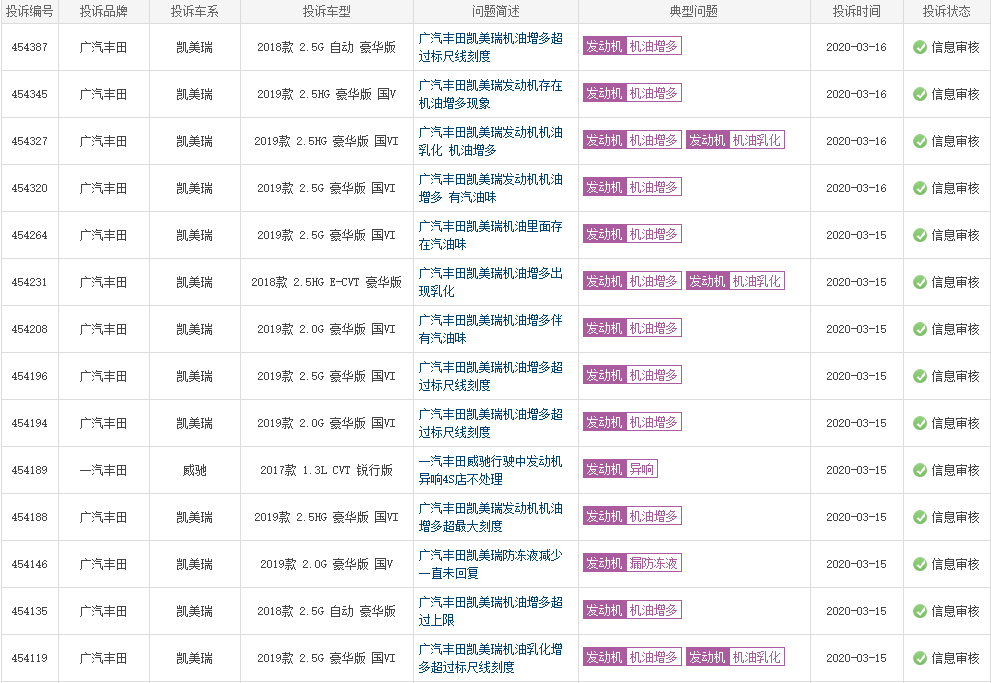Click the green check icon in row 454196
This screenshot has height=683, width=991.
920,377
